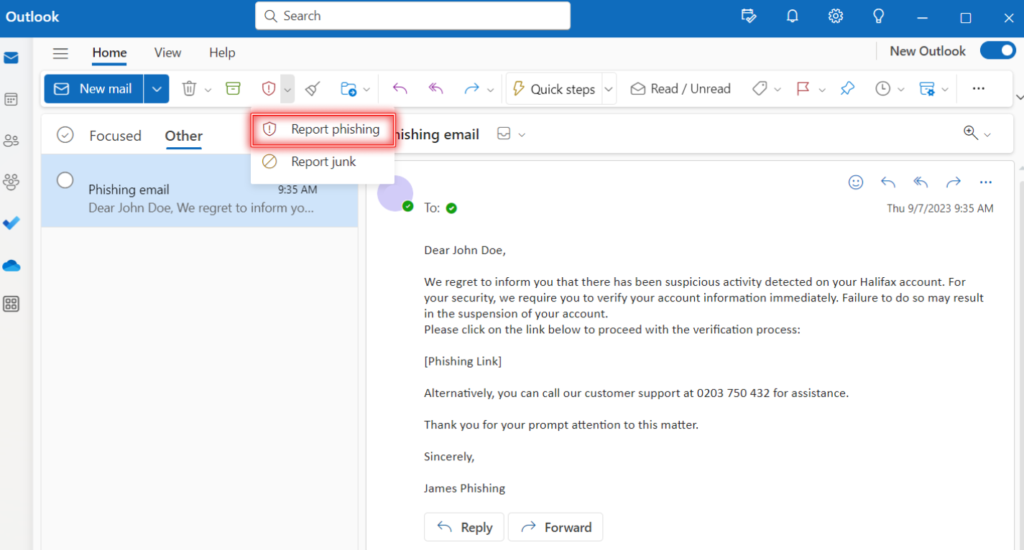
Task: Toggle the hamburger navigation pane
Action: tap(61, 53)
